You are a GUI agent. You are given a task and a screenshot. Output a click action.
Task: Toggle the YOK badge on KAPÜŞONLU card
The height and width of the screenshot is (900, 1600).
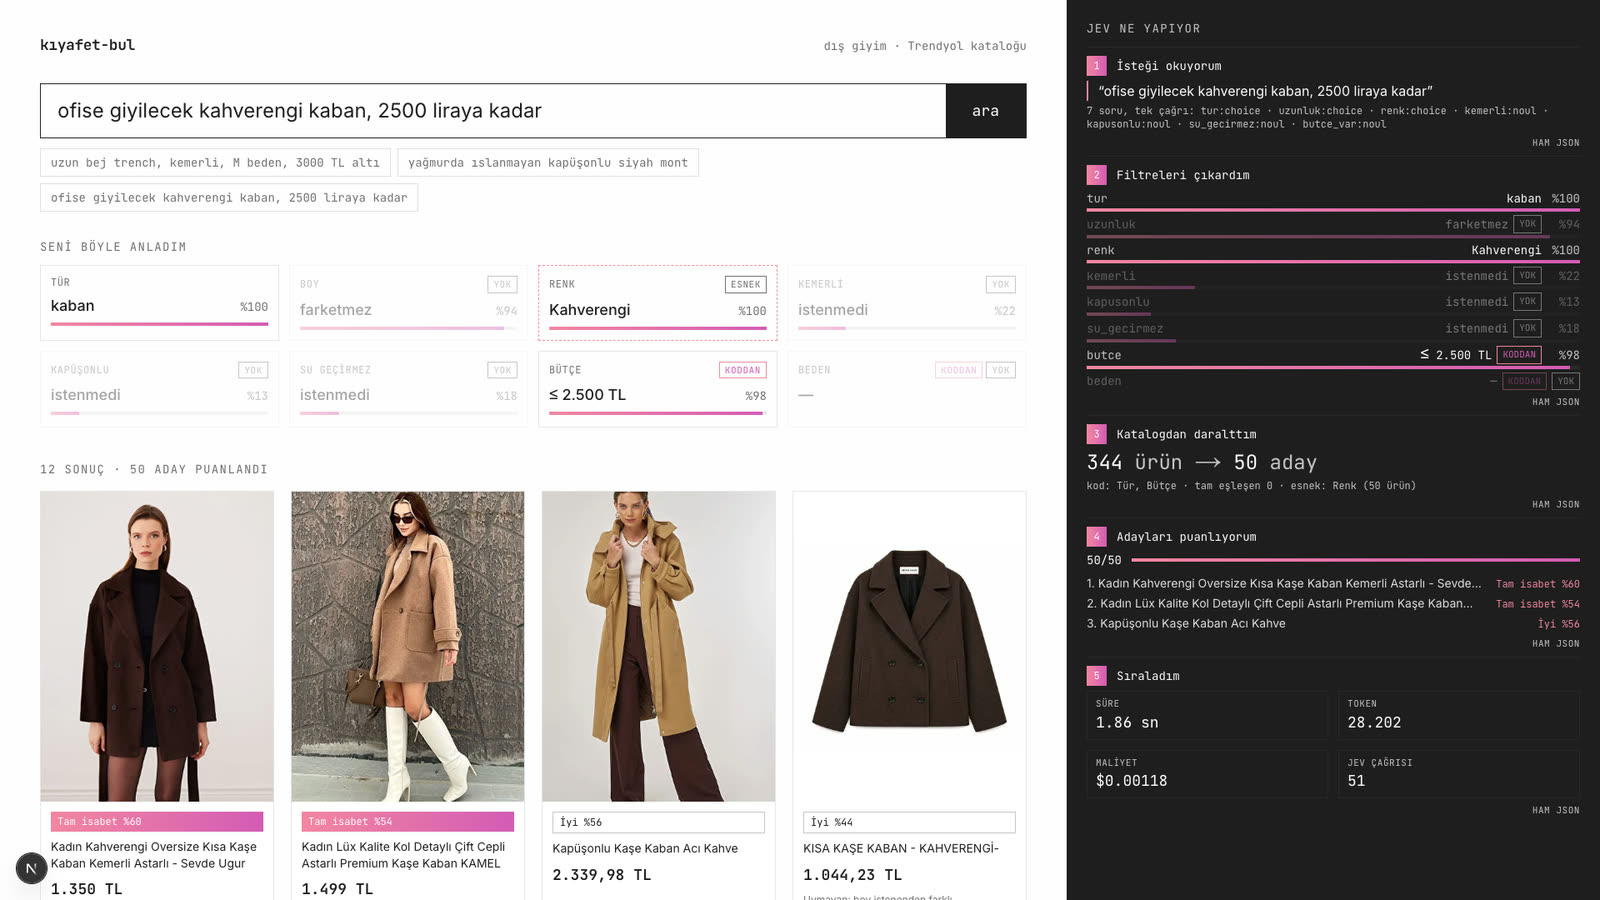click(253, 370)
